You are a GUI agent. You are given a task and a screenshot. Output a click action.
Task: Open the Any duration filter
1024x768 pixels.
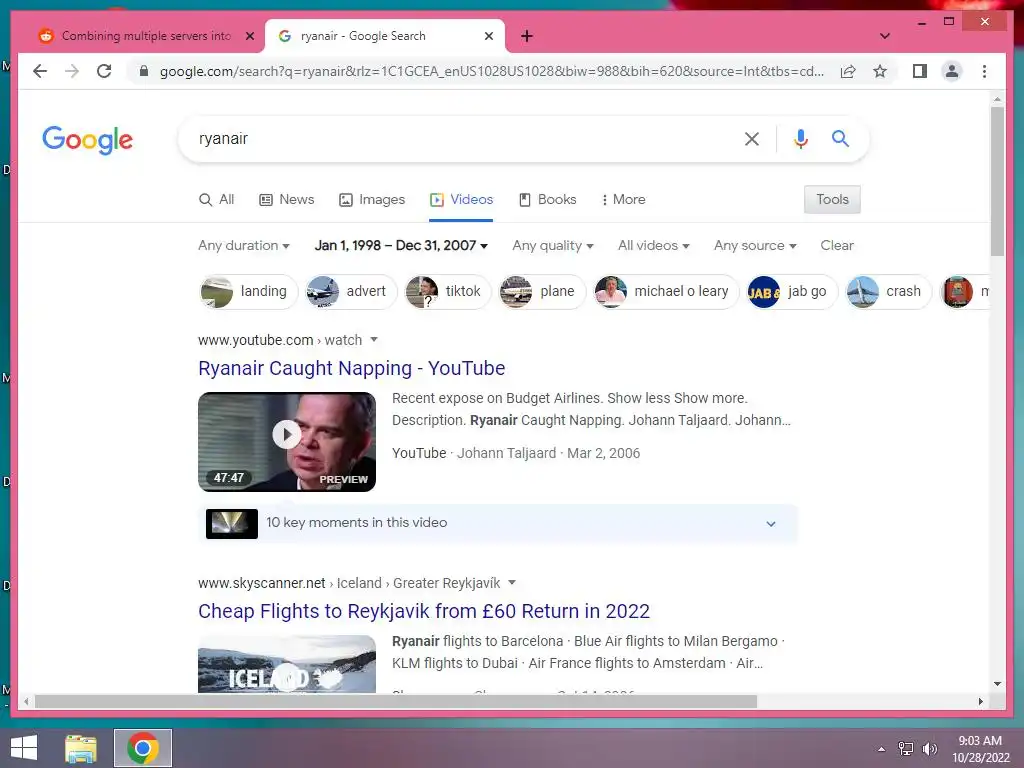point(244,246)
